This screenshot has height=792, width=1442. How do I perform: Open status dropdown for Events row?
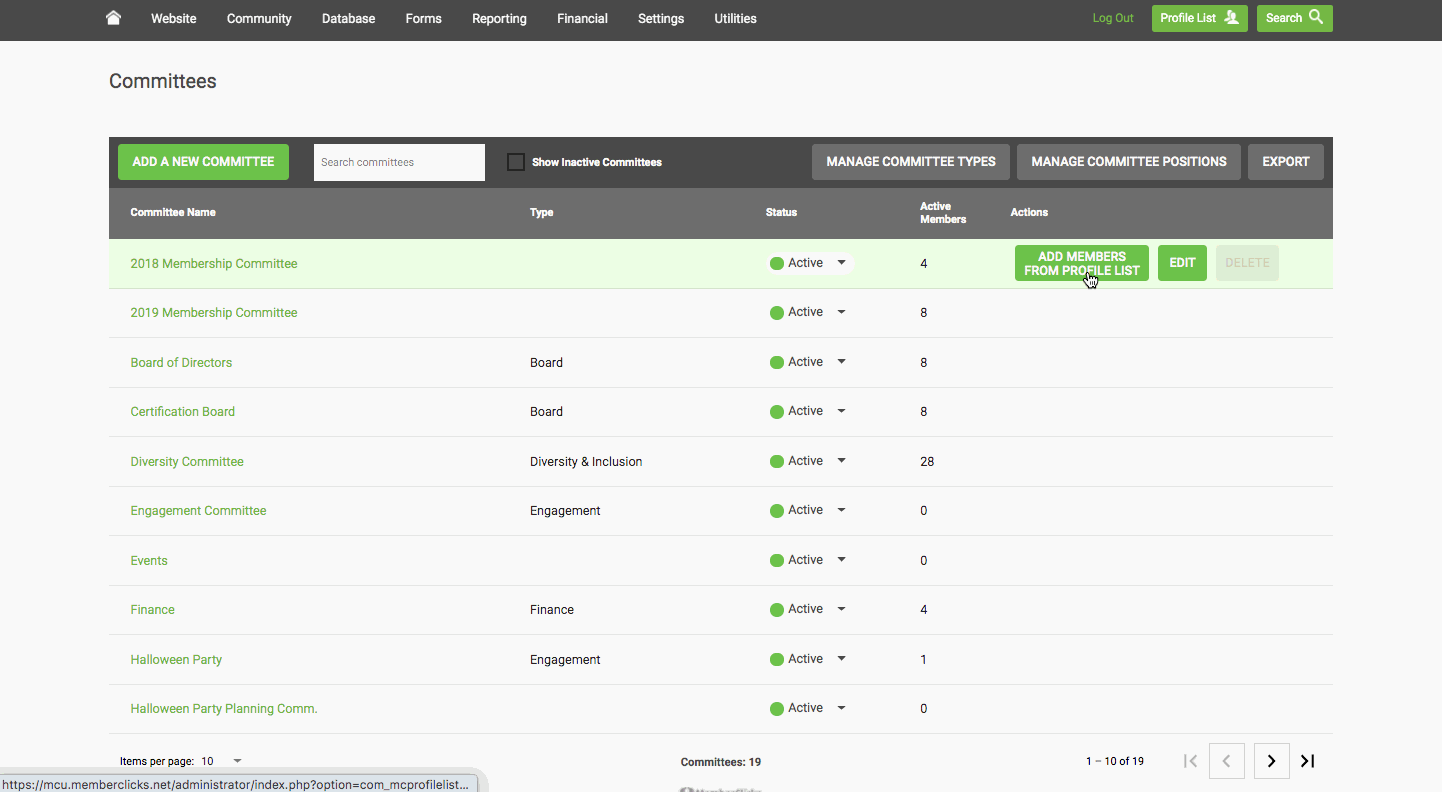pos(841,560)
